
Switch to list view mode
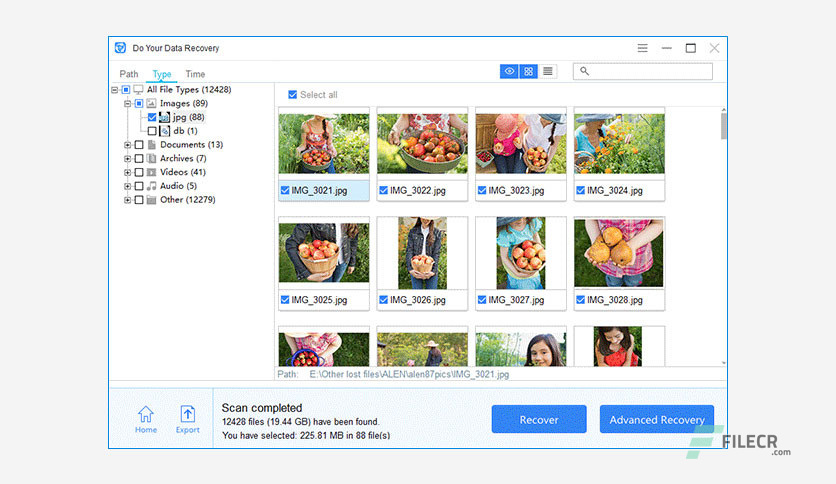pos(548,71)
